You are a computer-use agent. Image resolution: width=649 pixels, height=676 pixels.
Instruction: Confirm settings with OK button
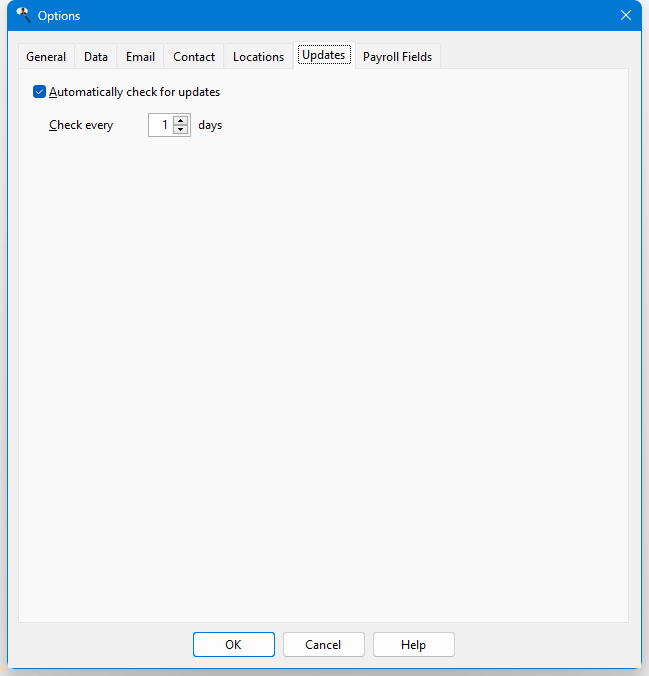(x=234, y=645)
